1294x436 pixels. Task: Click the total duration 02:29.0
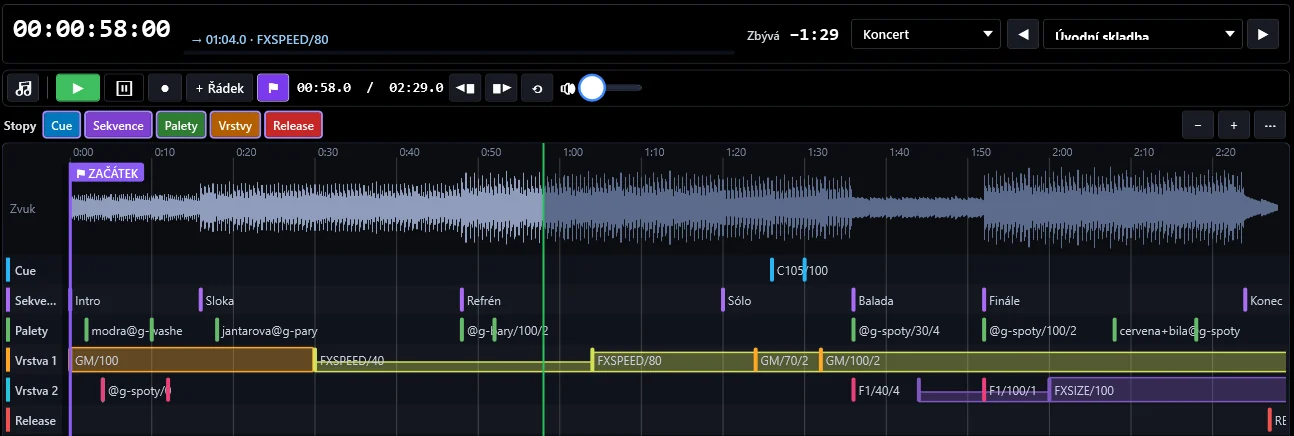click(x=416, y=88)
